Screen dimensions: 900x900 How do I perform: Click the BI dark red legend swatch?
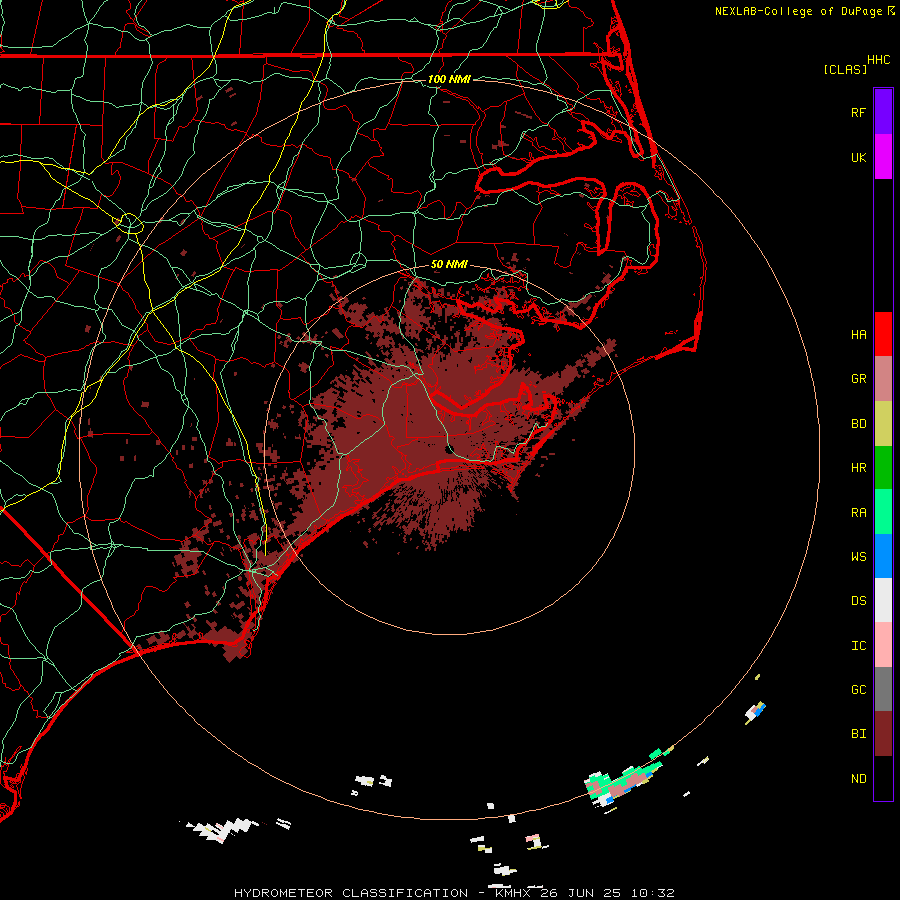click(883, 734)
